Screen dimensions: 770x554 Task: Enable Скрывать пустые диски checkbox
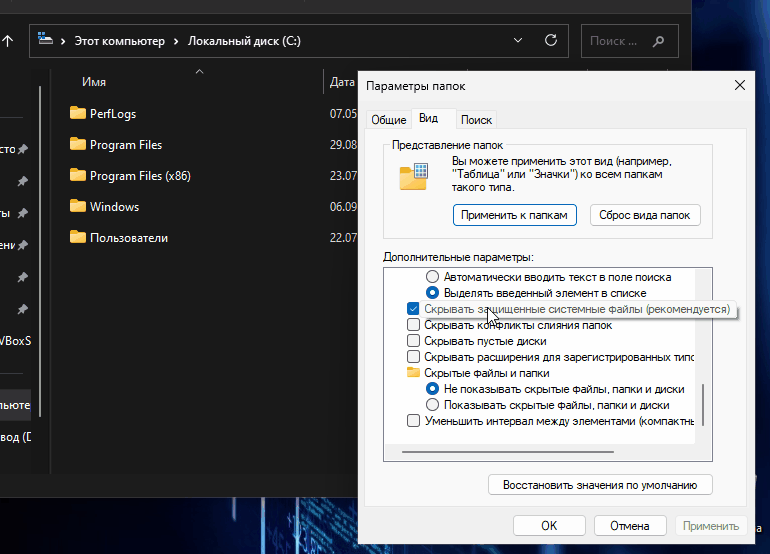coord(413,341)
